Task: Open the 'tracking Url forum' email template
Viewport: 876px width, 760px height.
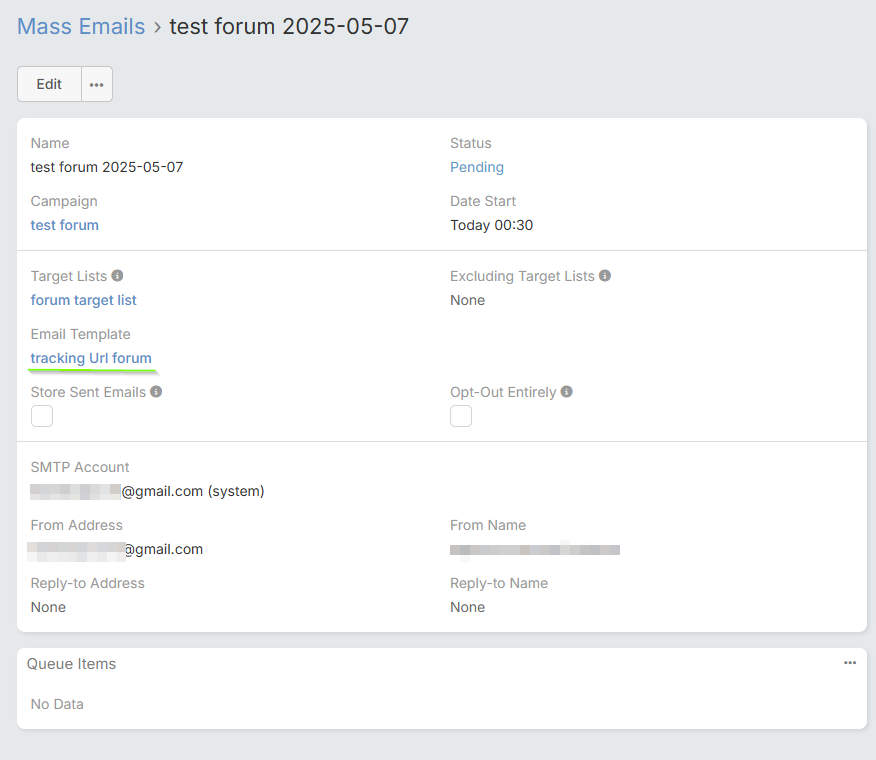Action: tap(91, 358)
